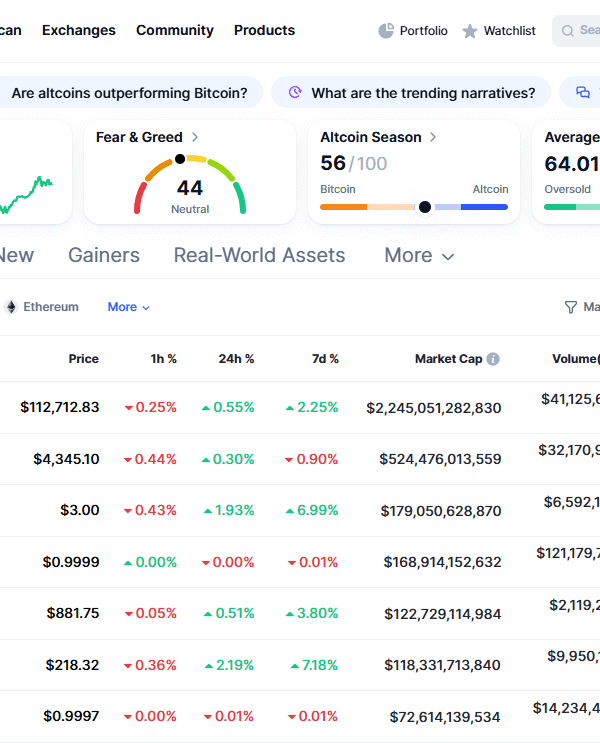Expand the More category tabs dropdown
This screenshot has width=600, height=743.
tap(419, 256)
